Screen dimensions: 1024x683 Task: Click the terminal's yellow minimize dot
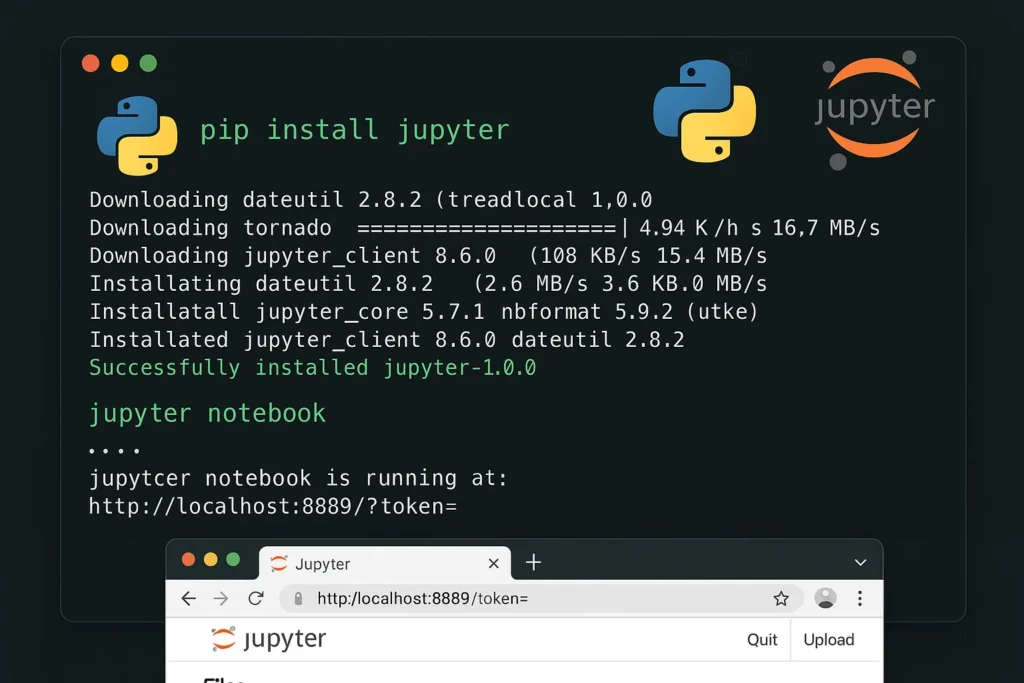pos(120,63)
